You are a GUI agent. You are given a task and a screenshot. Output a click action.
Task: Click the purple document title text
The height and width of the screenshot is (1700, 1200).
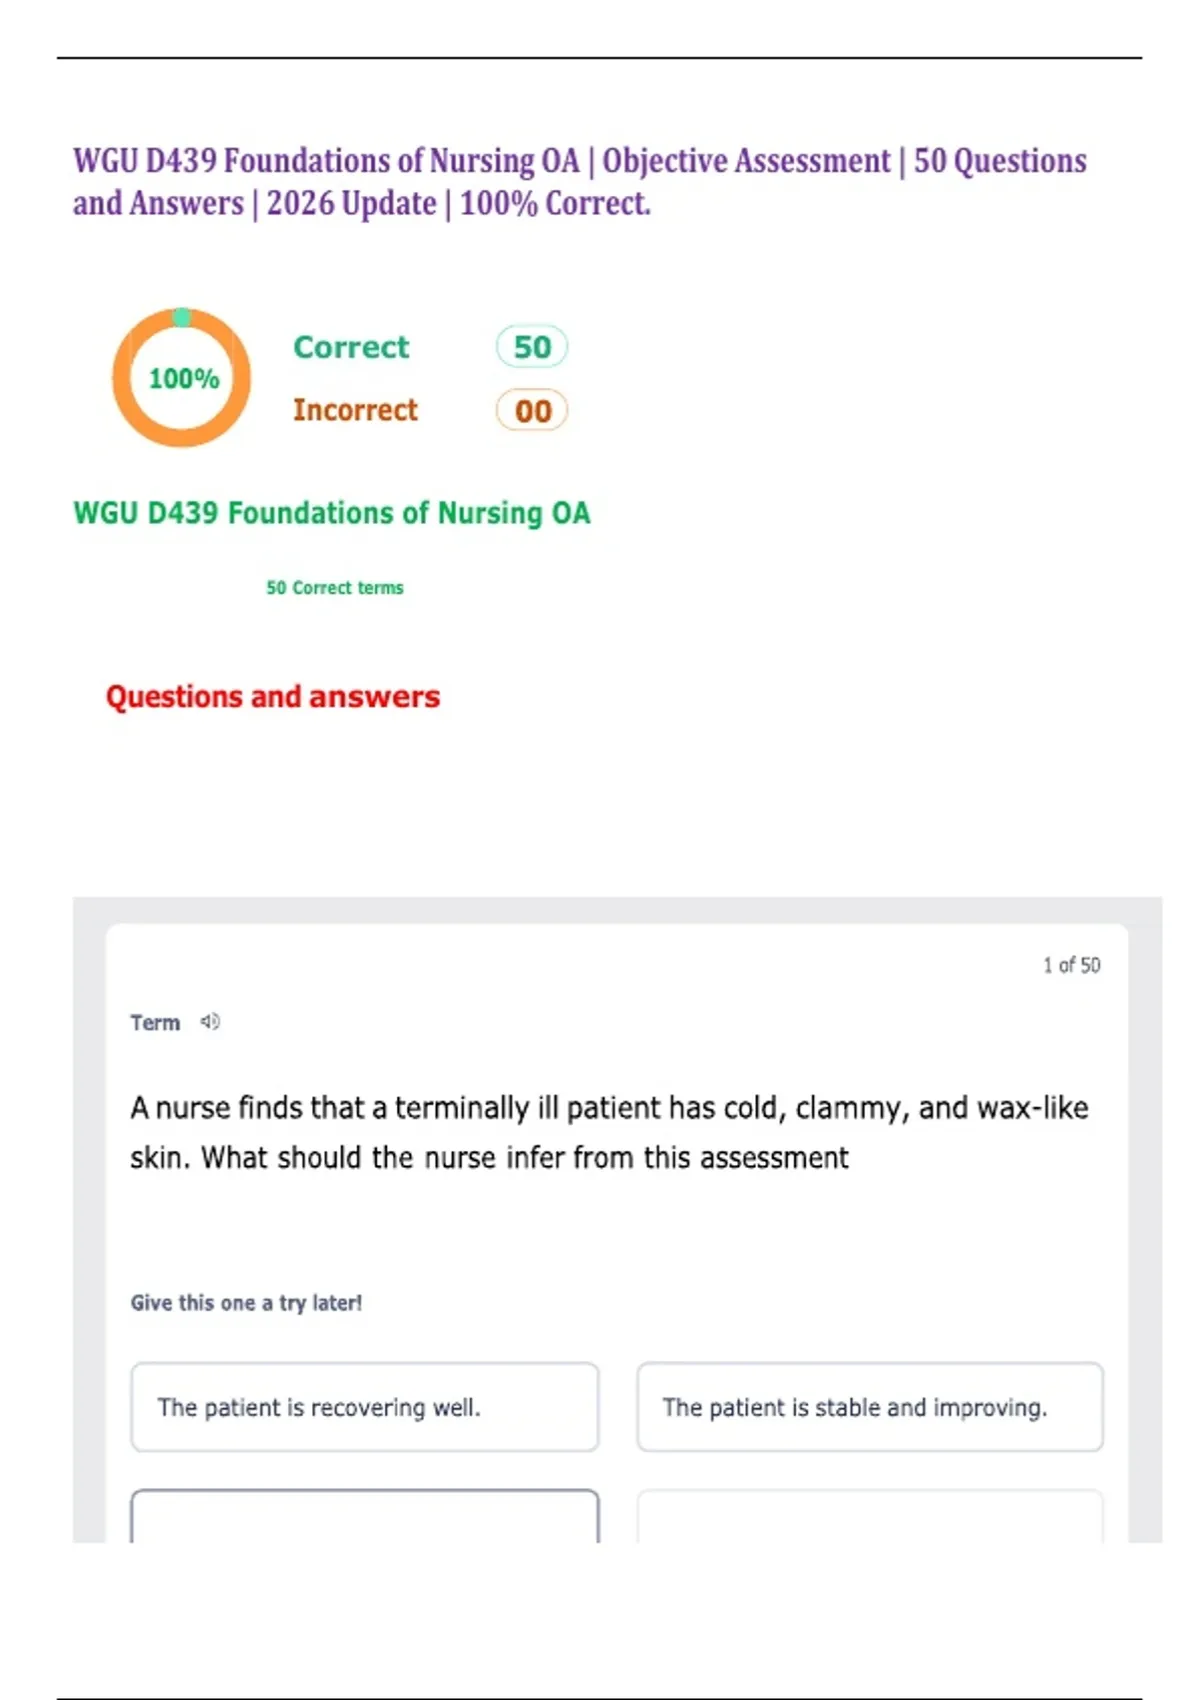[x=580, y=182]
